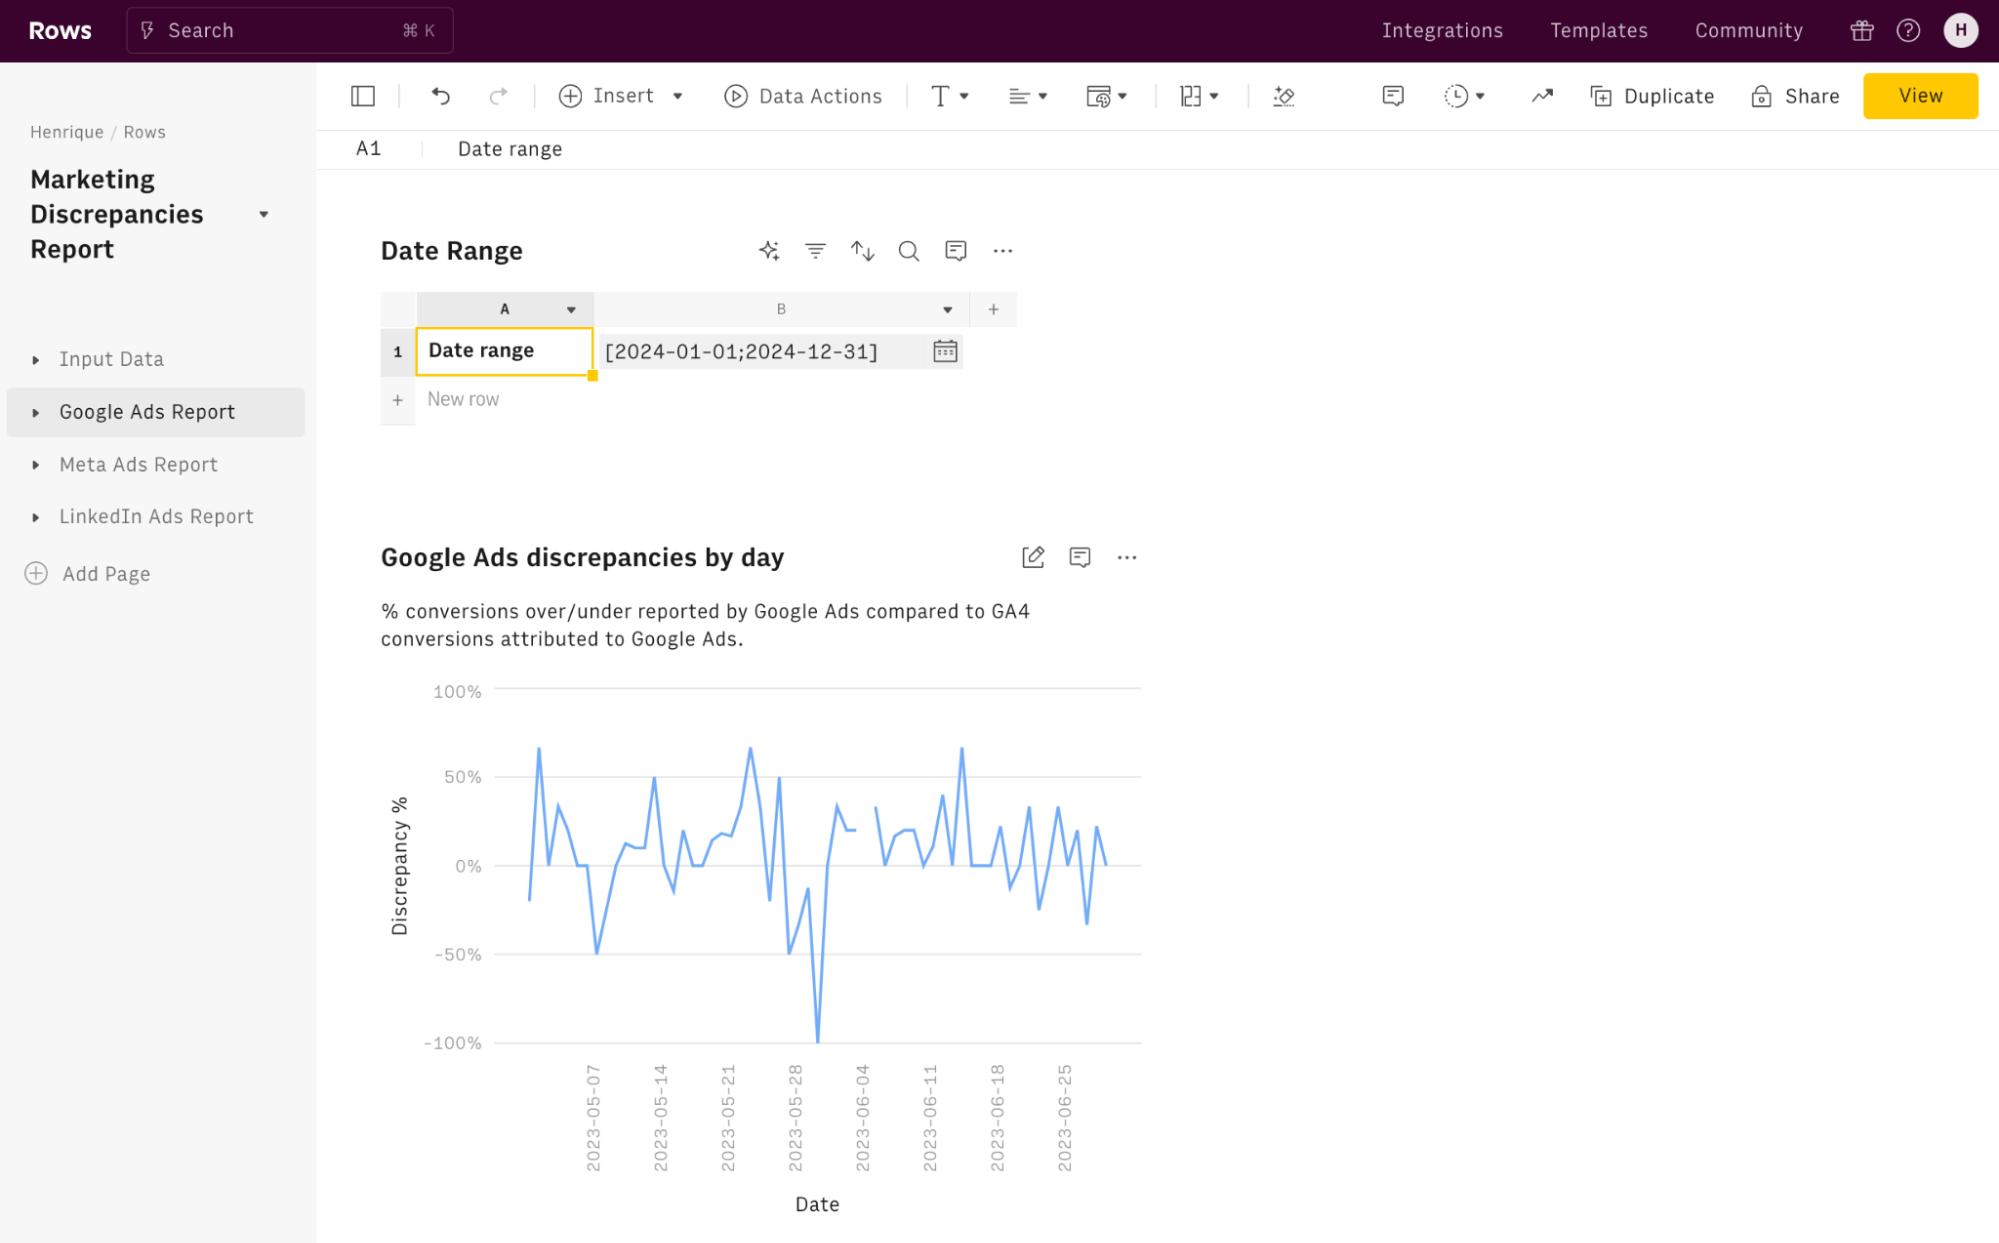
Task: Open the Date Range table more options
Action: pyautogui.click(x=1003, y=251)
